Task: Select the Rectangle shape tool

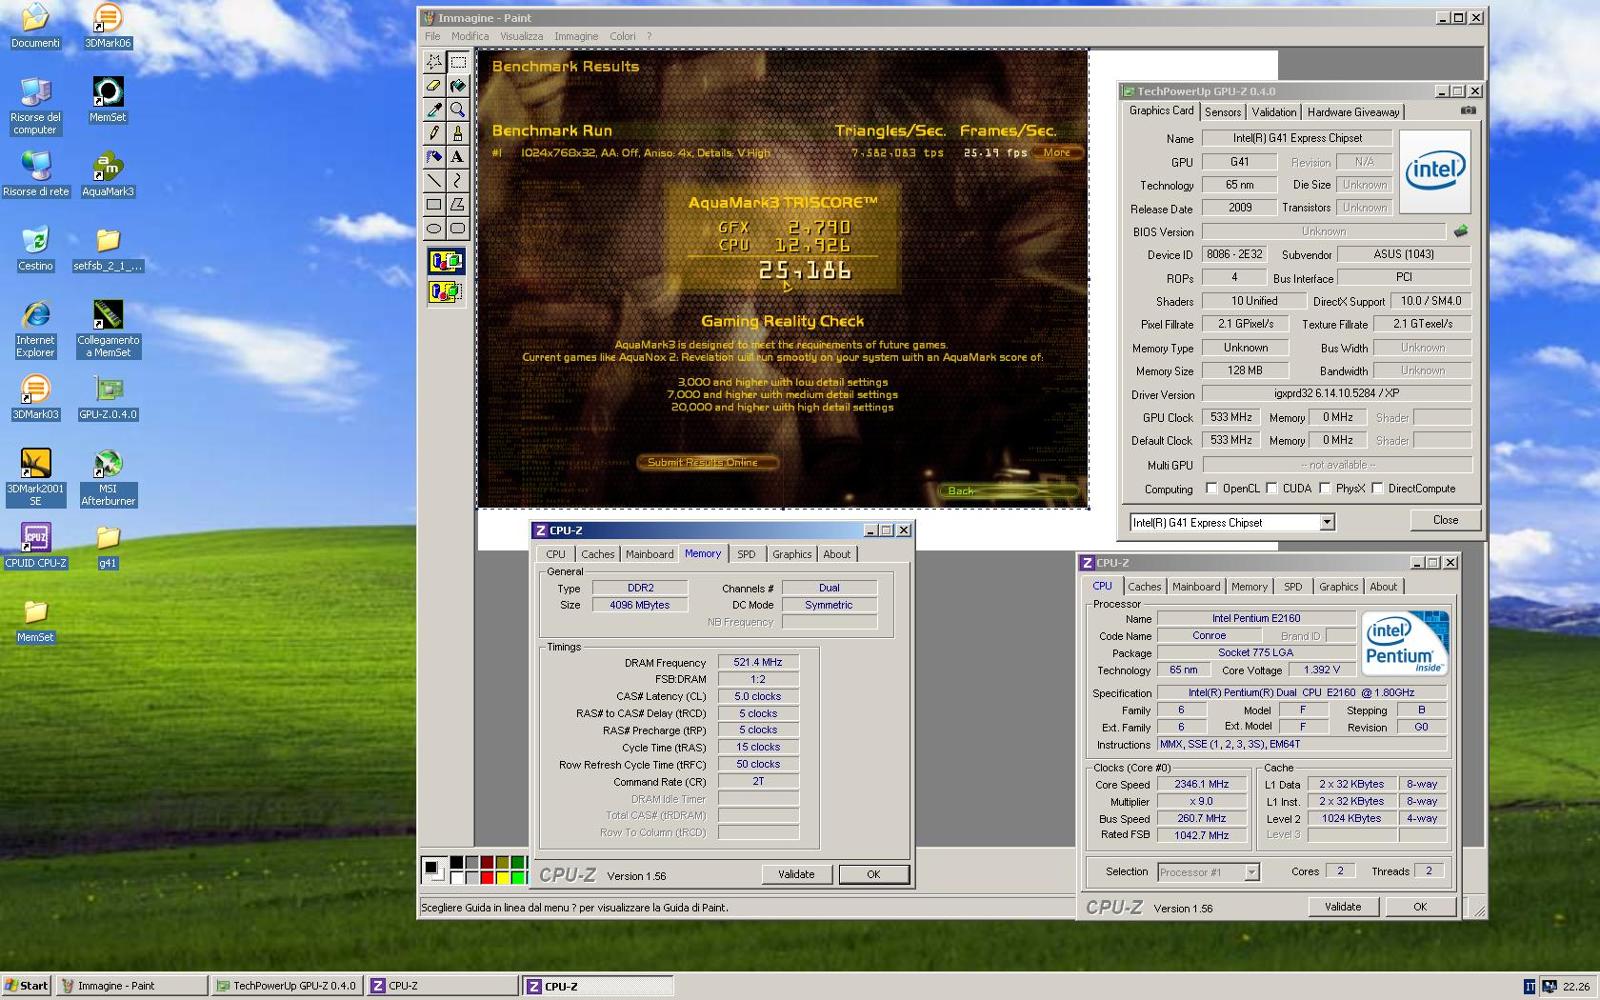Action: pos(434,205)
